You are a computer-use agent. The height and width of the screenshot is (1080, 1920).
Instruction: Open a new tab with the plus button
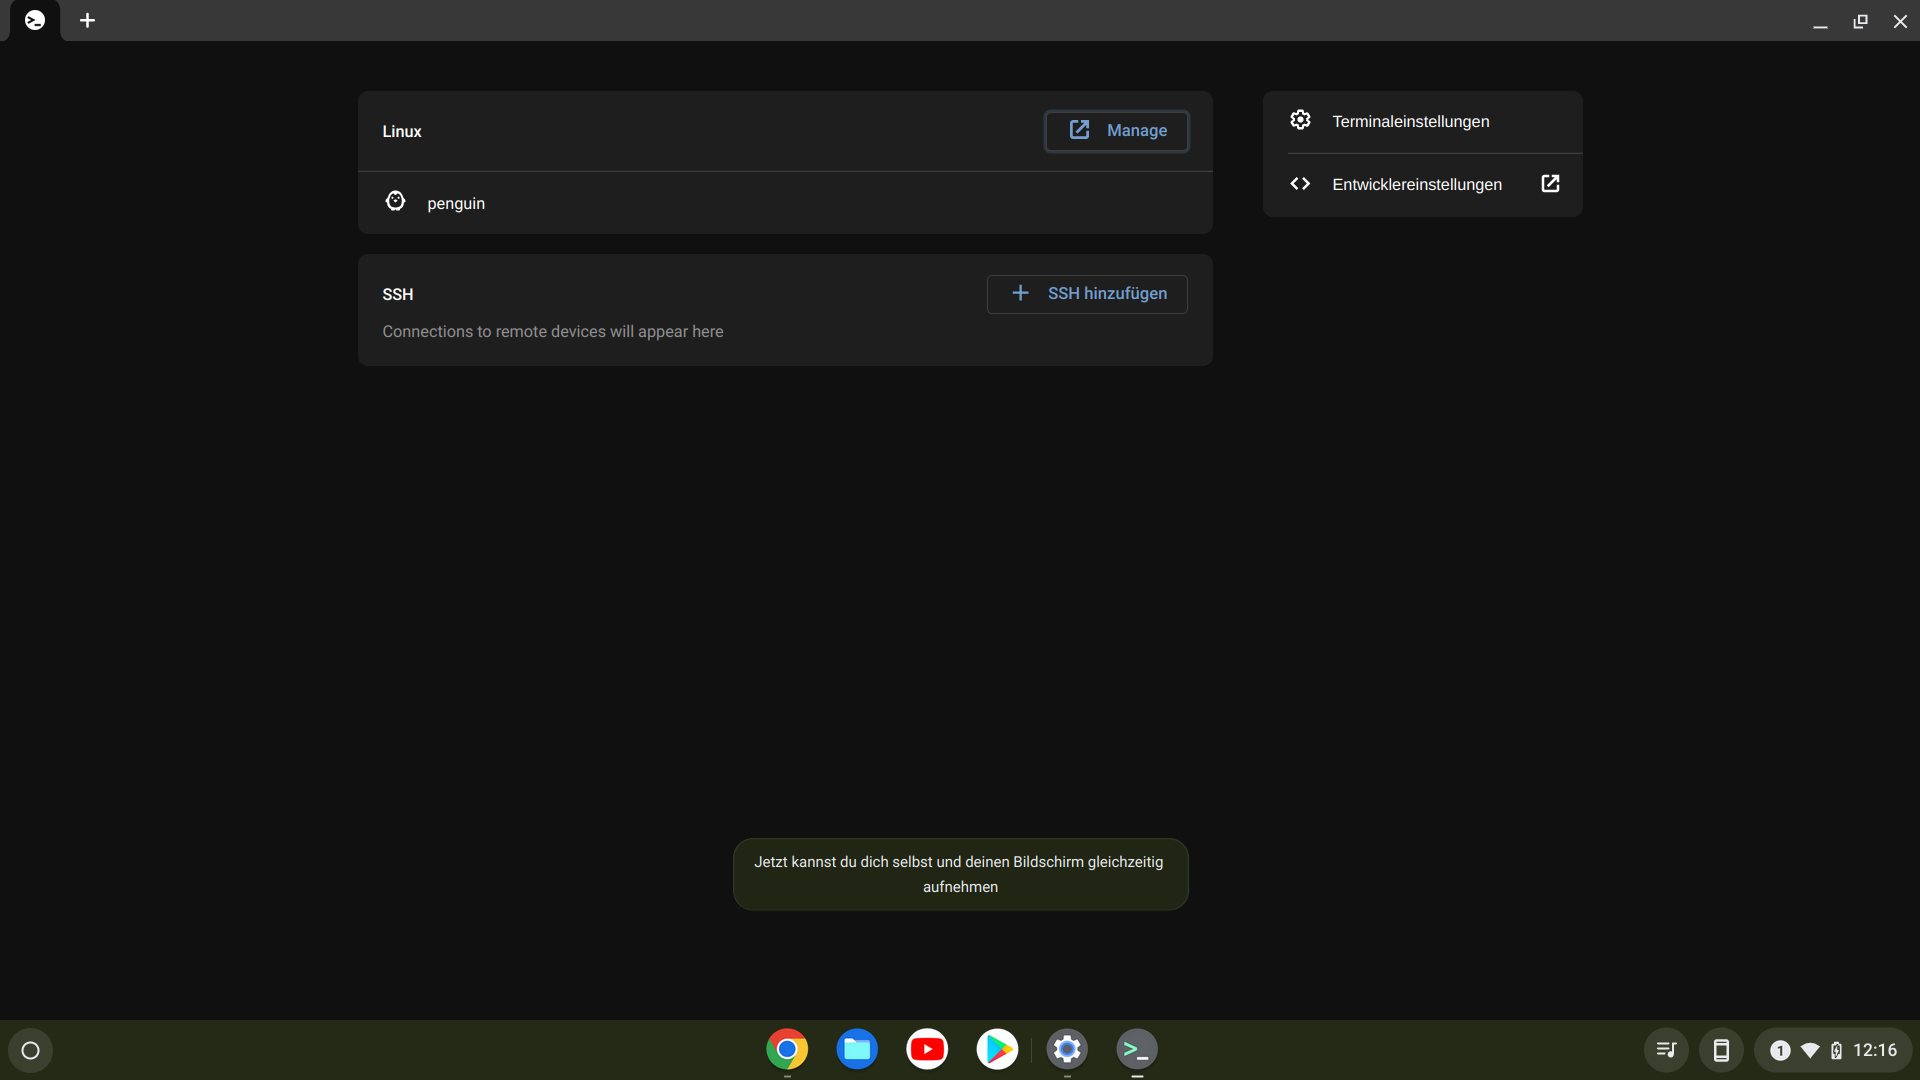(87, 20)
